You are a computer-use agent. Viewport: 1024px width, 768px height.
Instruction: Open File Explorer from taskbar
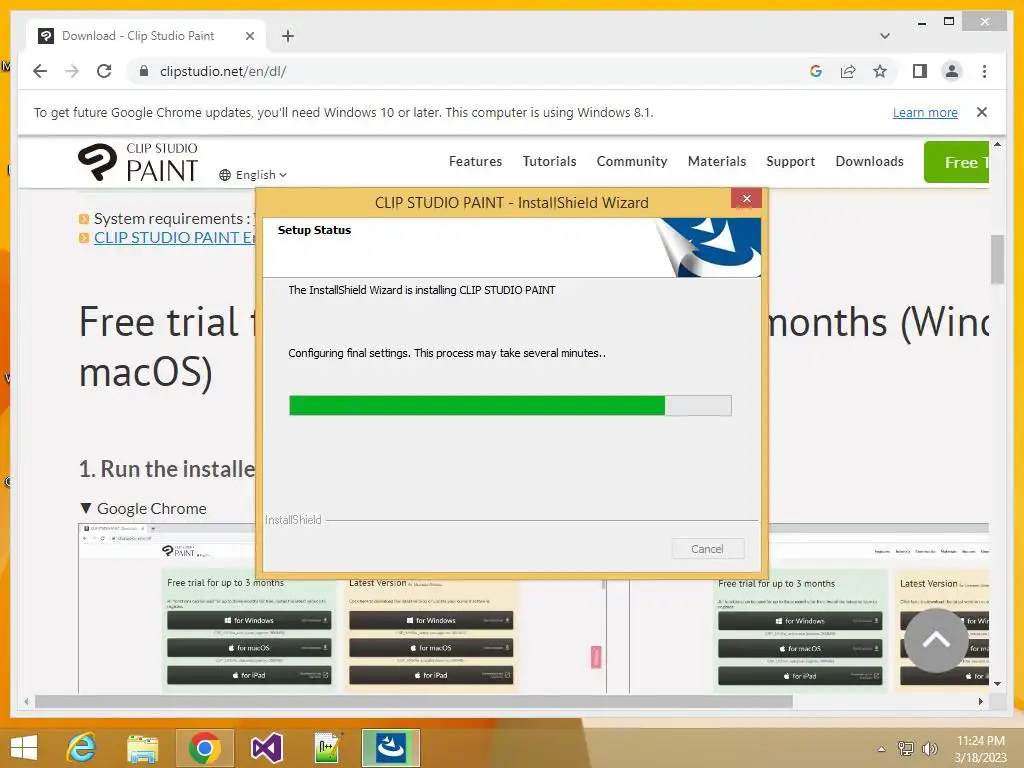tap(142, 748)
